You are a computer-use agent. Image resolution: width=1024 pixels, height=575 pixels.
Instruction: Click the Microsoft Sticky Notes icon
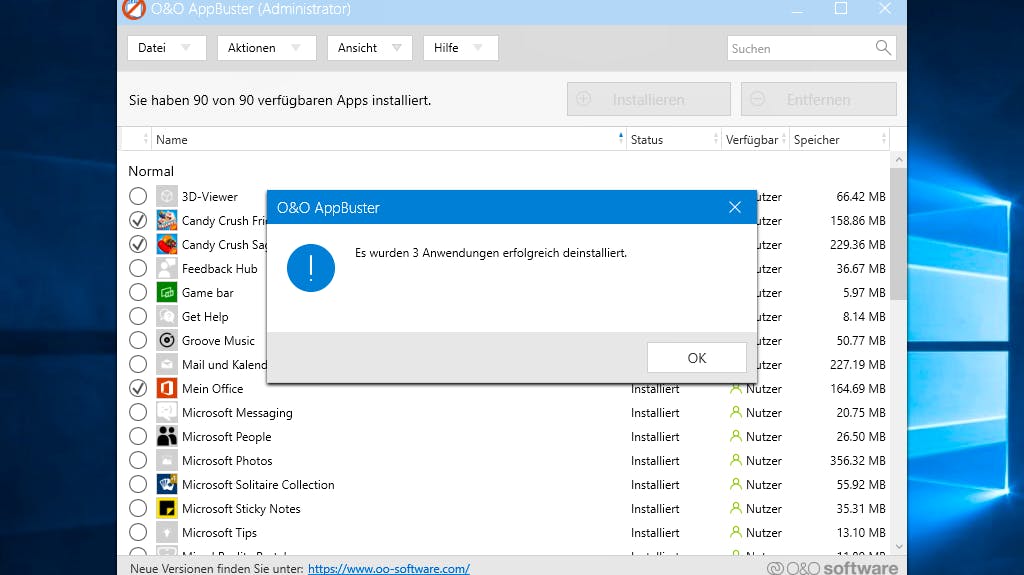(x=167, y=508)
